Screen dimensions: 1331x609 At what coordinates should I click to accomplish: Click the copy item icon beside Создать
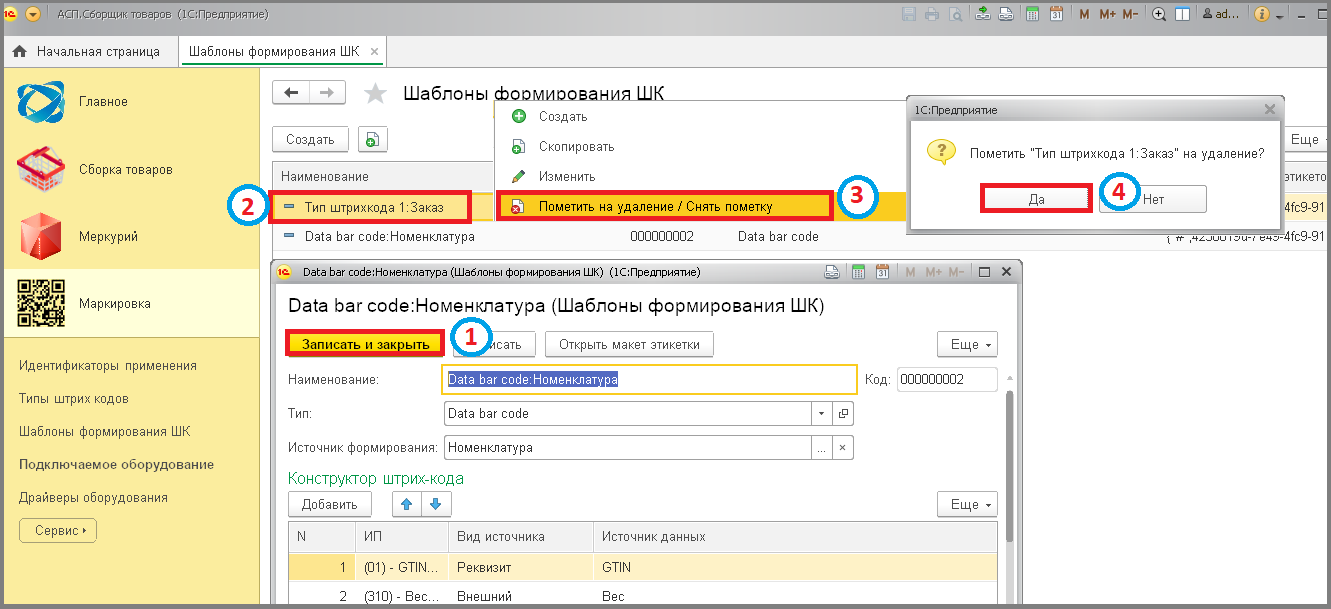pyautogui.click(x=372, y=140)
